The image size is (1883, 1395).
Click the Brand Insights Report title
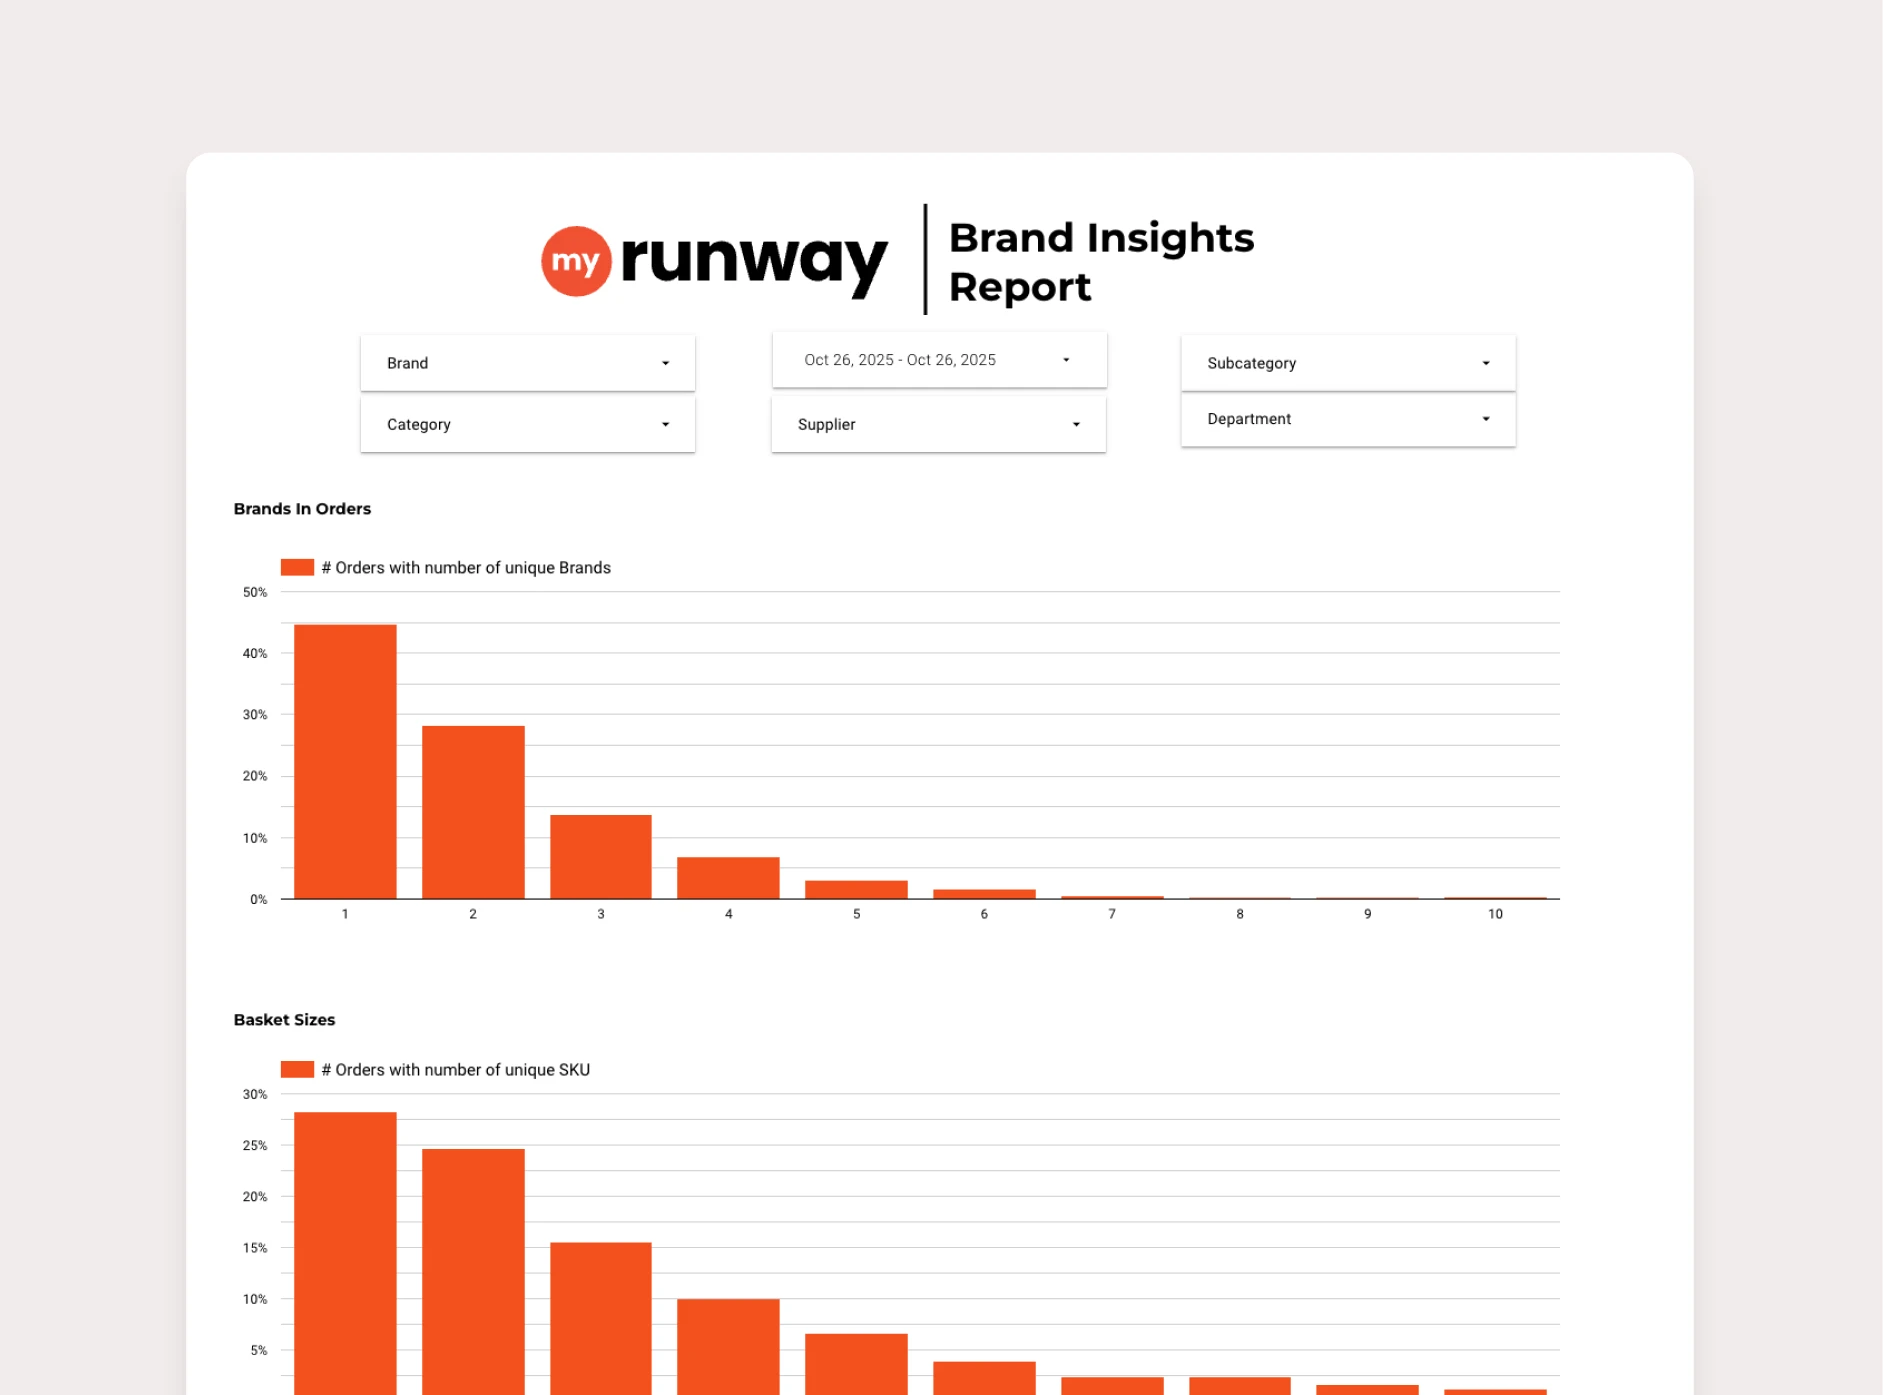[x=1101, y=262]
